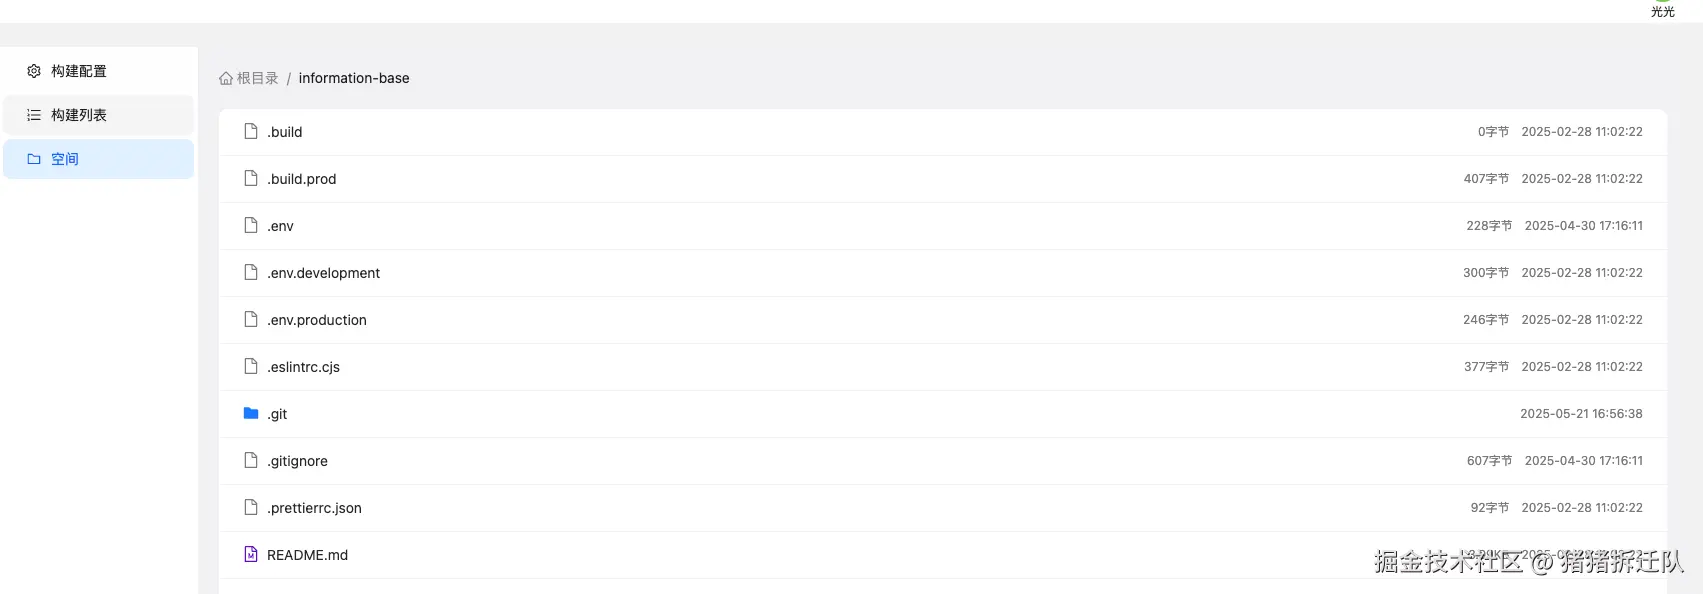Open the .git folder name
The image size is (1703, 594).
277,414
